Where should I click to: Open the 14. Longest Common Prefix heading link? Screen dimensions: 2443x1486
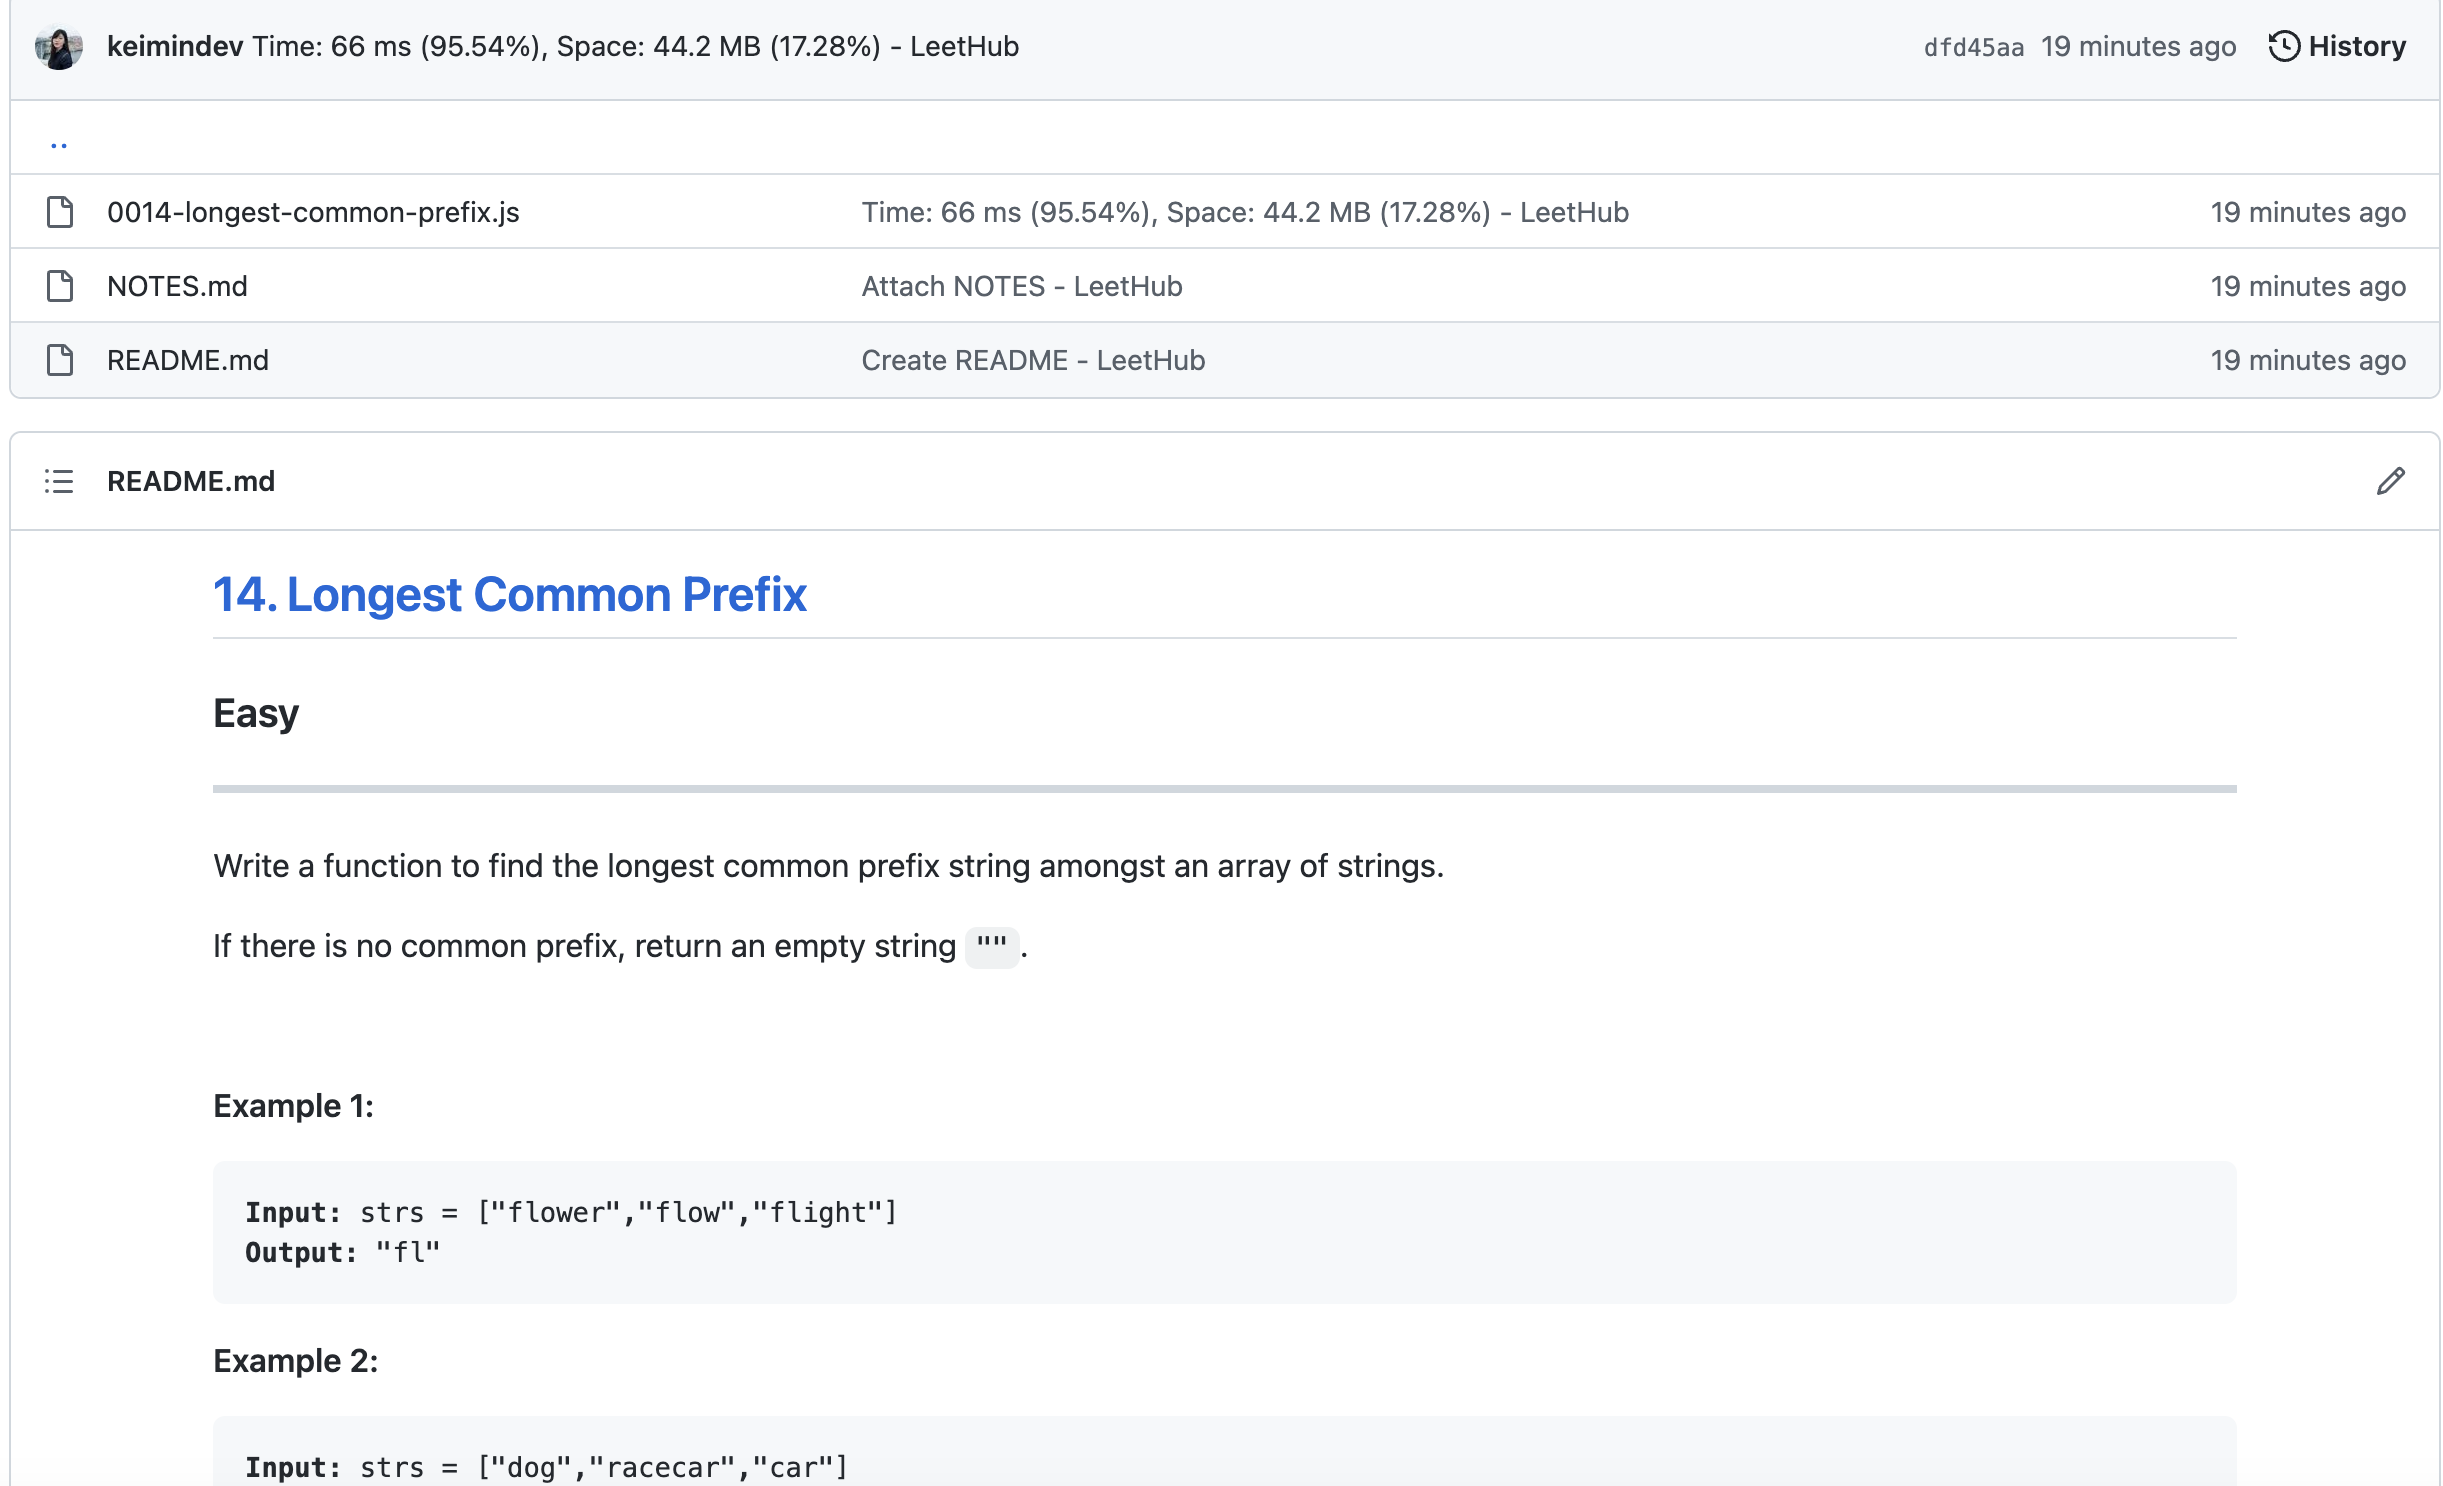(x=509, y=595)
